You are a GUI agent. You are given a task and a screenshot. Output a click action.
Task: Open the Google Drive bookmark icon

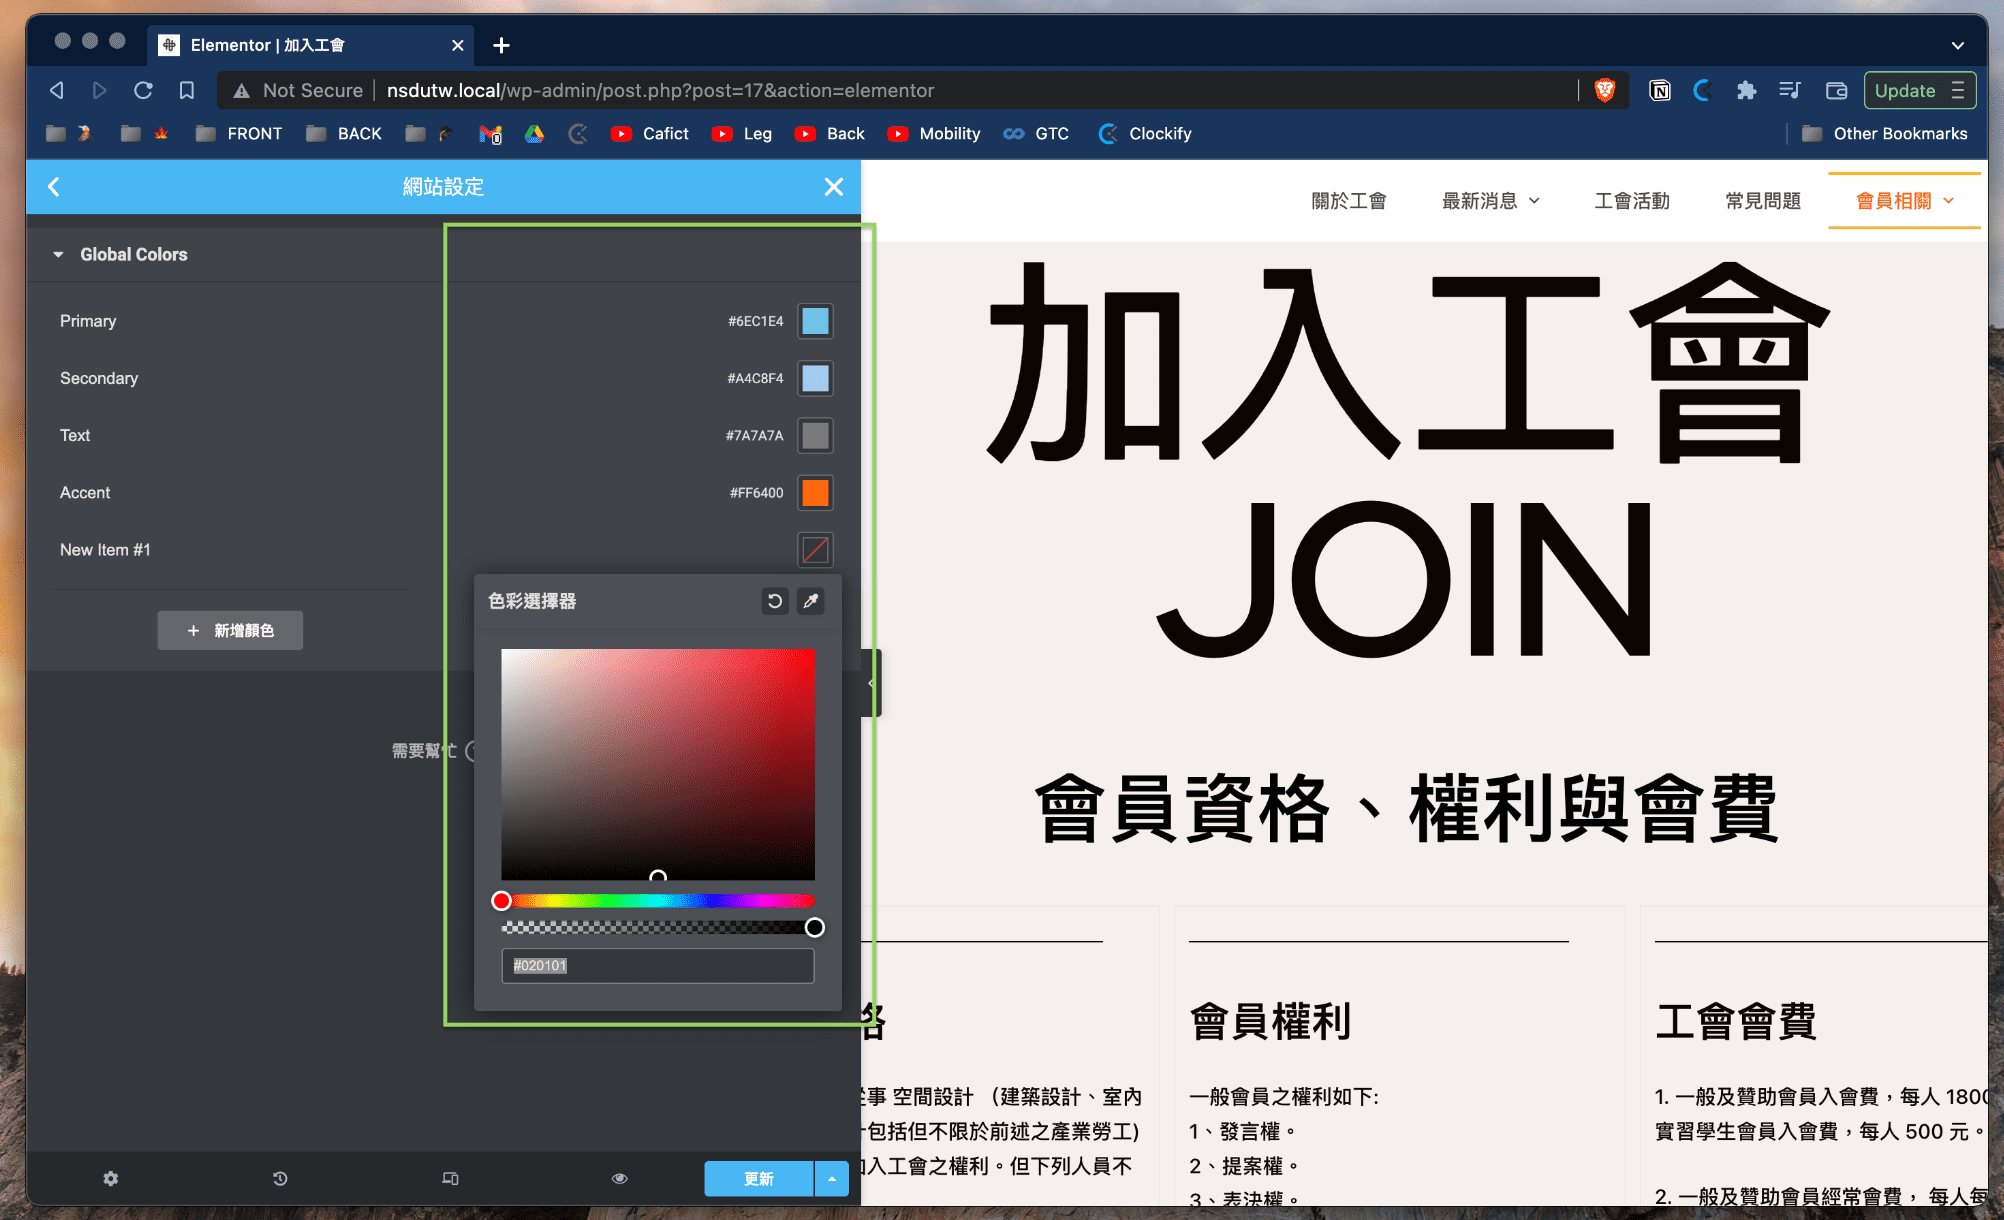coord(534,133)
